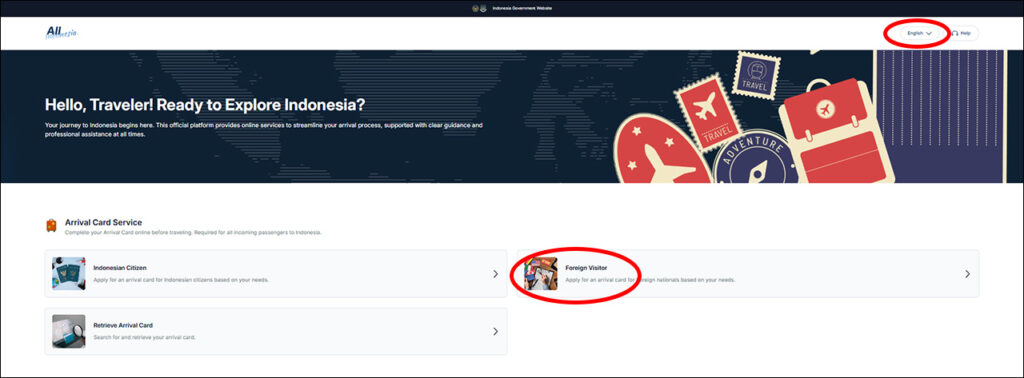Click the Retrieve Arrival Card thumbnail image

[69, 331]
